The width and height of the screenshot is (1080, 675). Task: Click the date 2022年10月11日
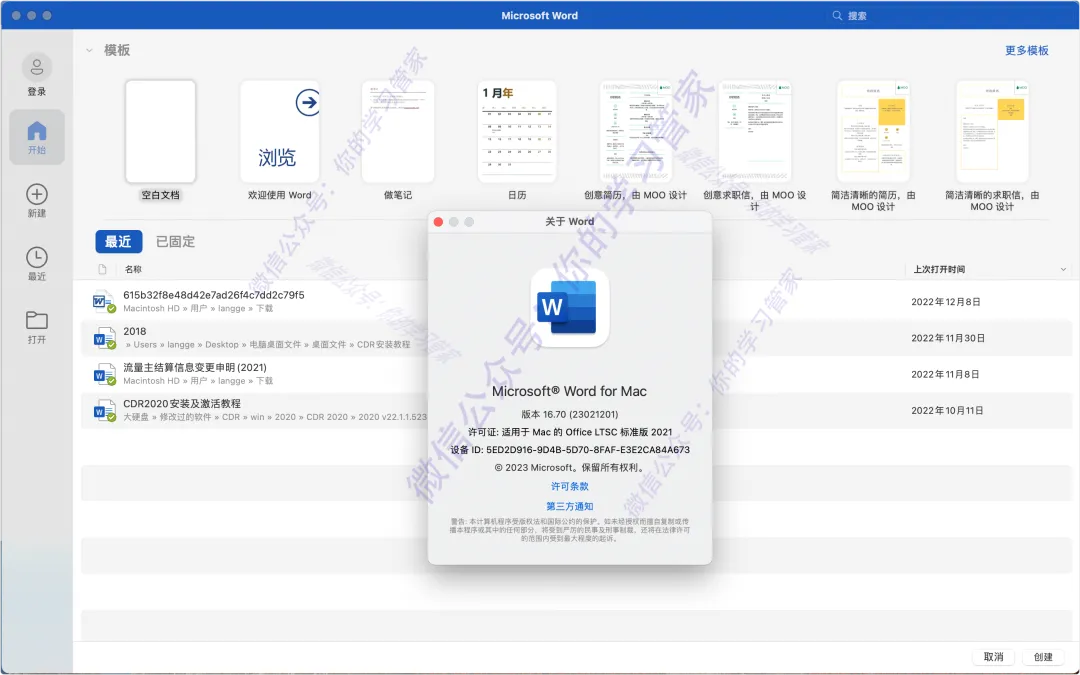(x=947, y=411)
